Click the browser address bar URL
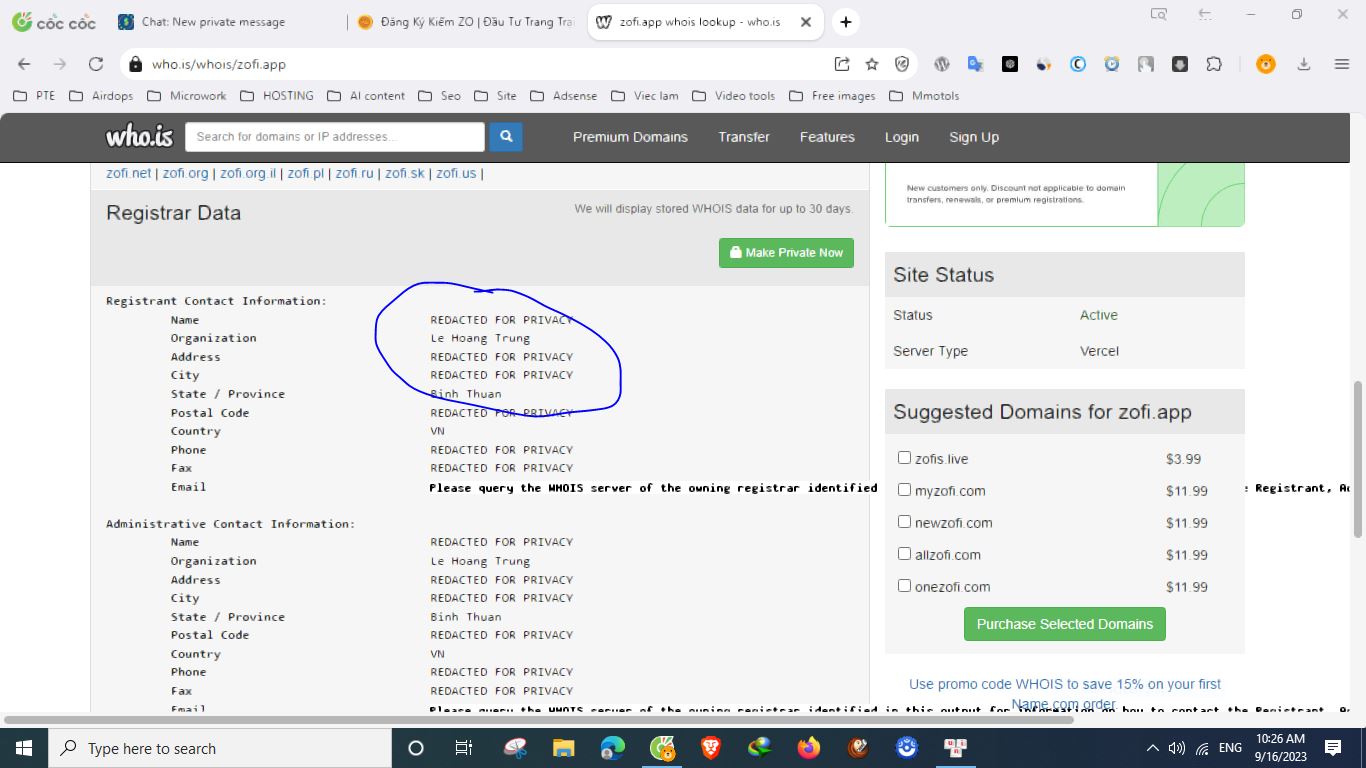 pos(219,64)
